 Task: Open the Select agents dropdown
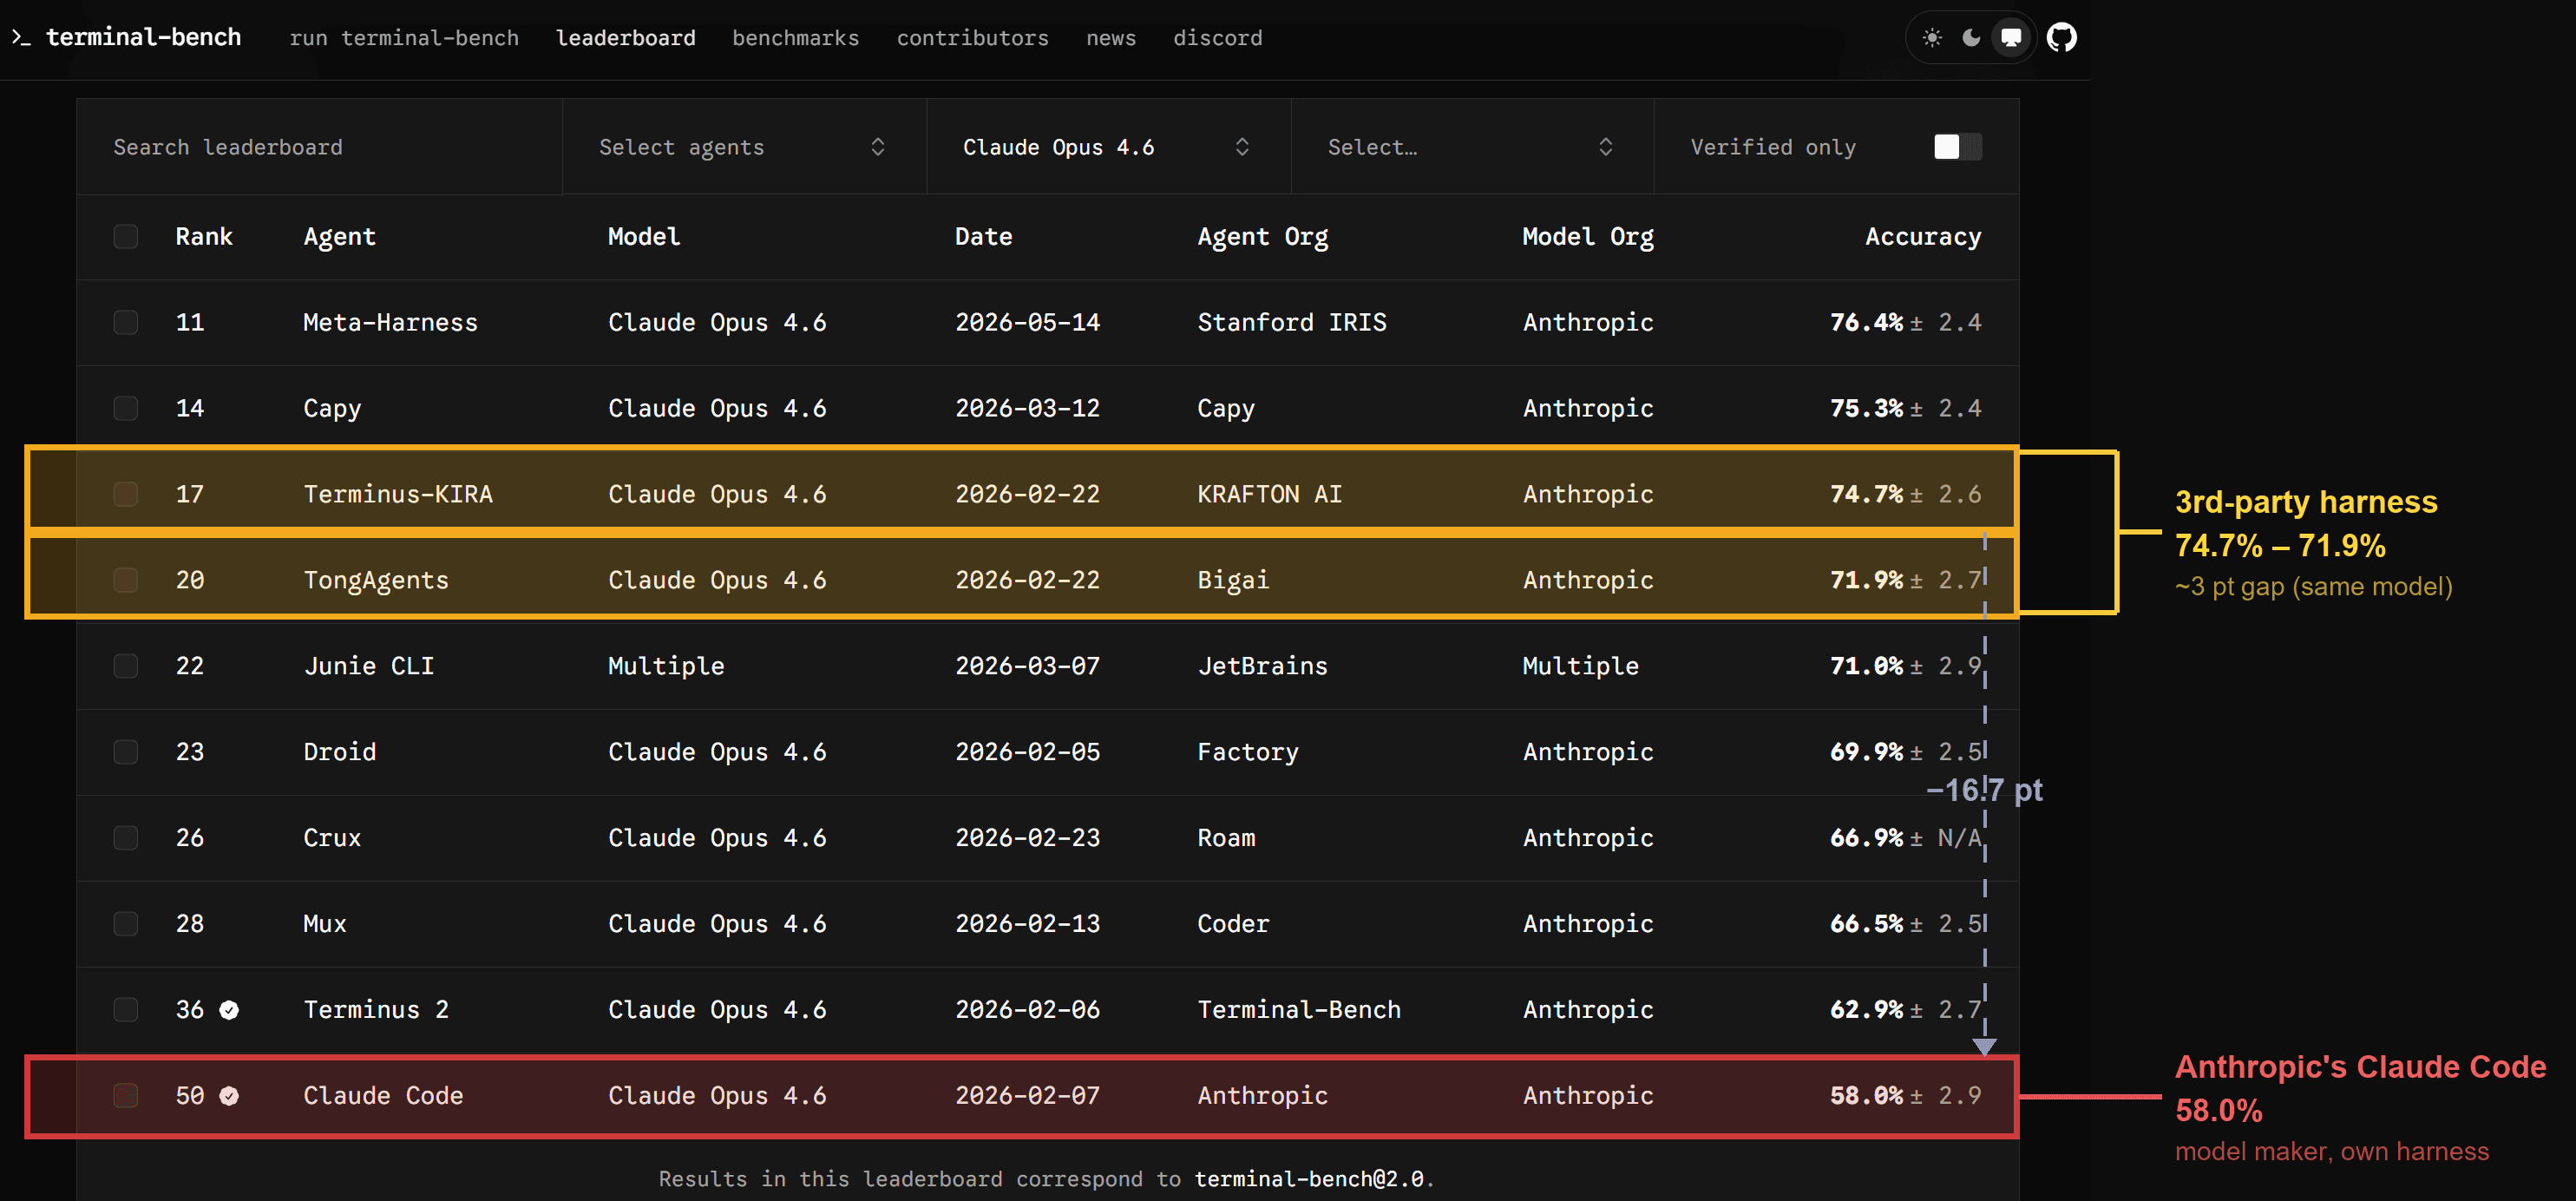pos(744,147)
